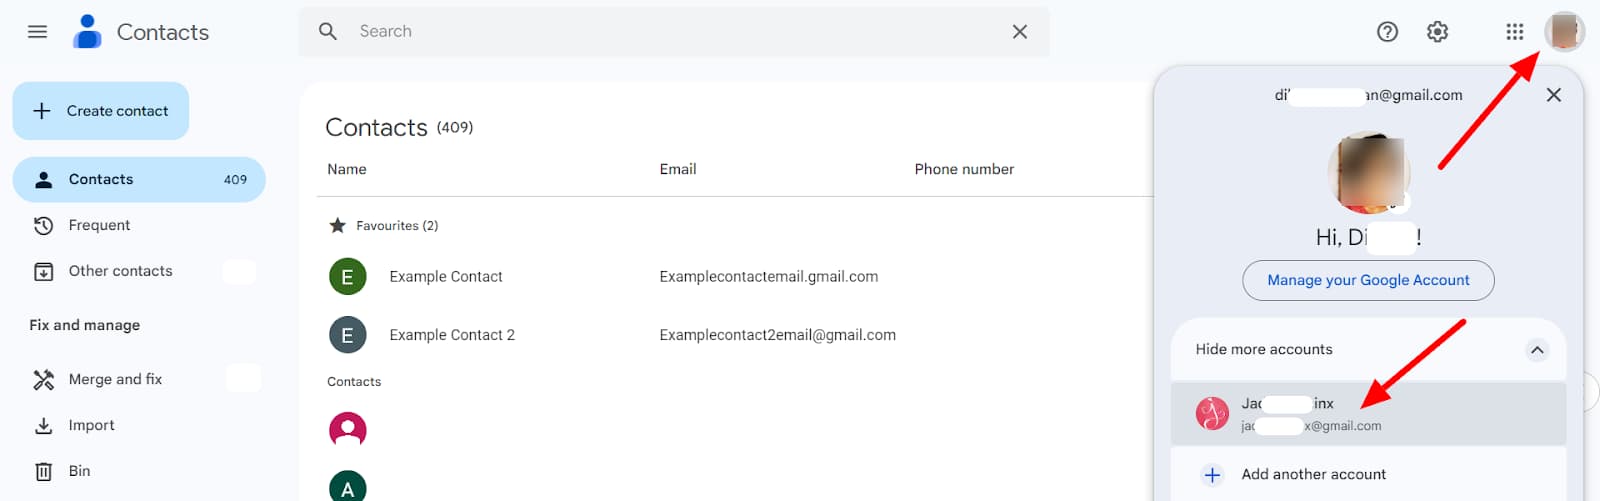
Task: Click the Fix and manage heading
Action: coord(85,325)
